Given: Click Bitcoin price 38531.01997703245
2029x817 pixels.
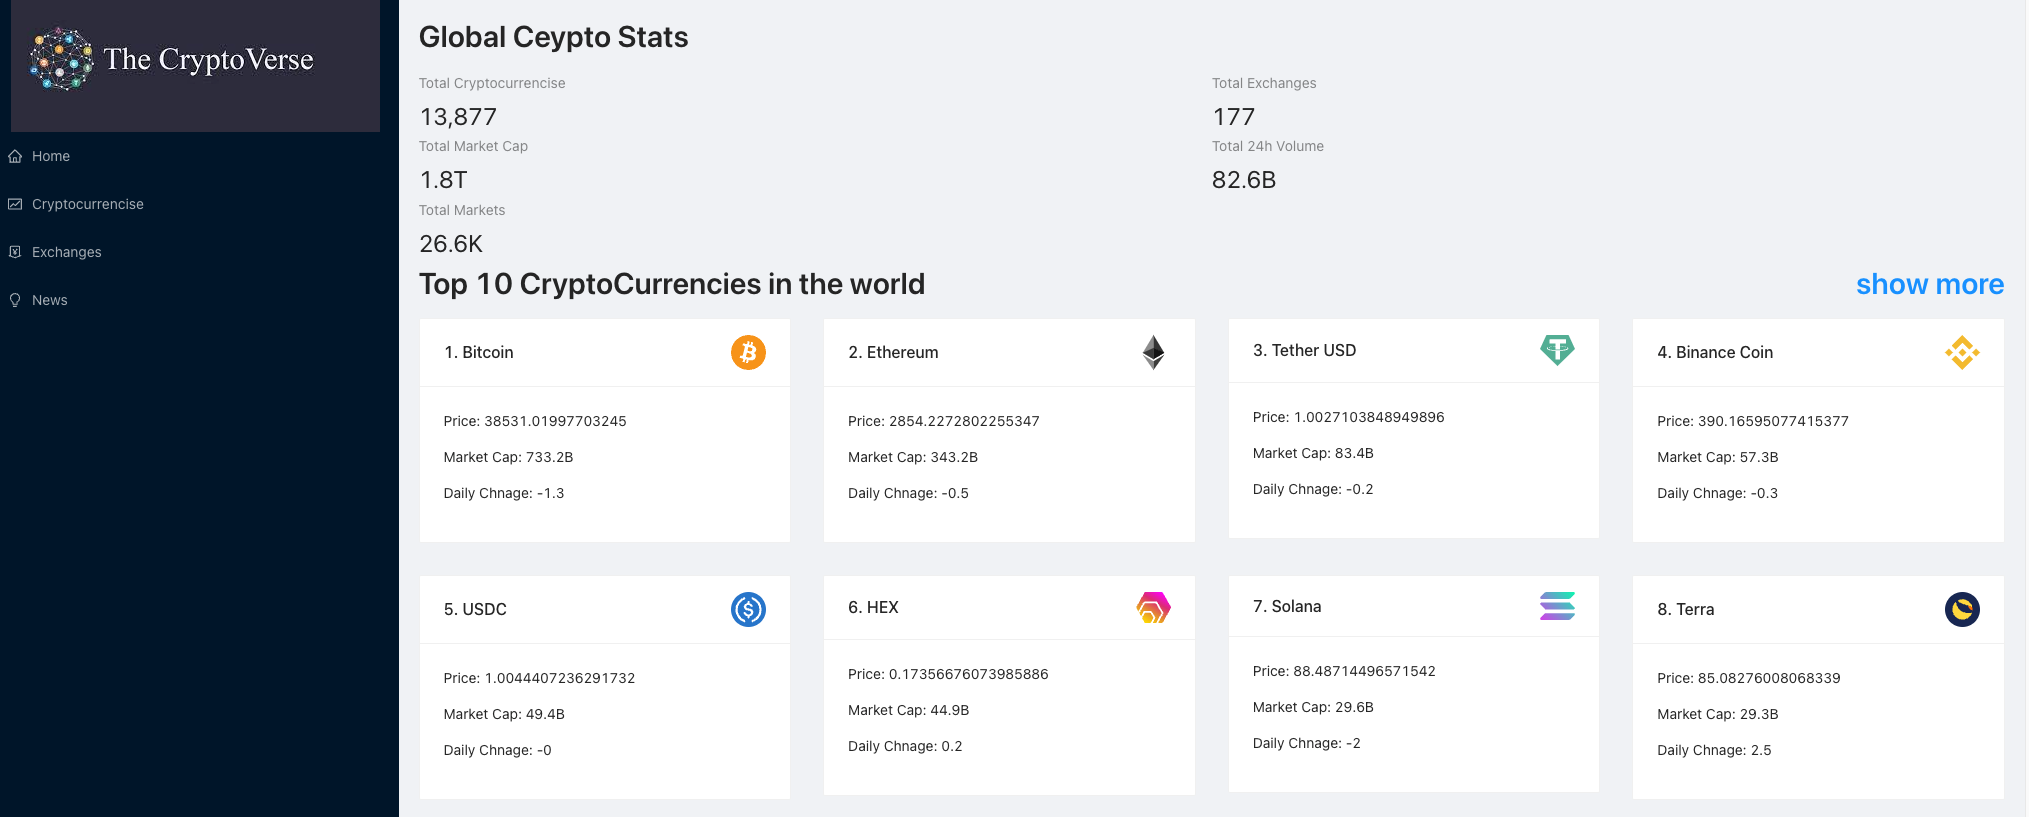Looking at the screenshot, I should (535, 421).
